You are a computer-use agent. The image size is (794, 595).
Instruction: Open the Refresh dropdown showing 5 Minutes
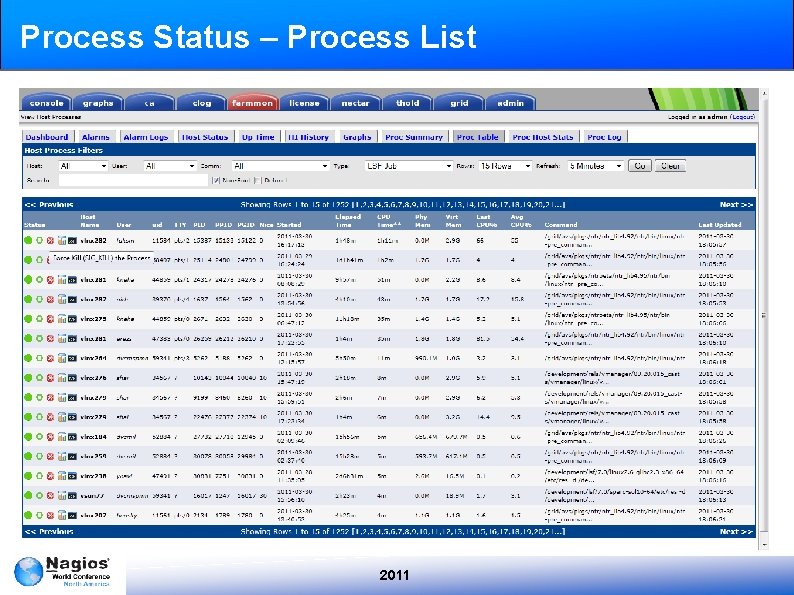tap(595, 166)
